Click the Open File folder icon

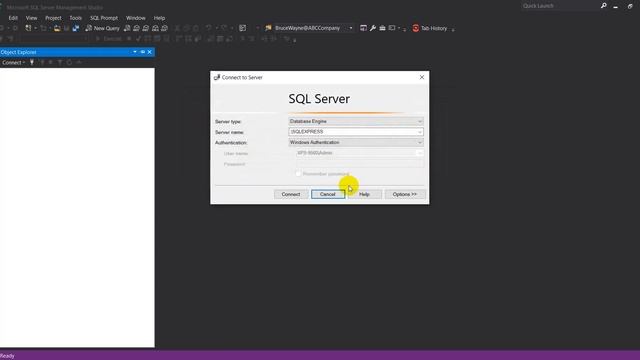click(57, 28)
